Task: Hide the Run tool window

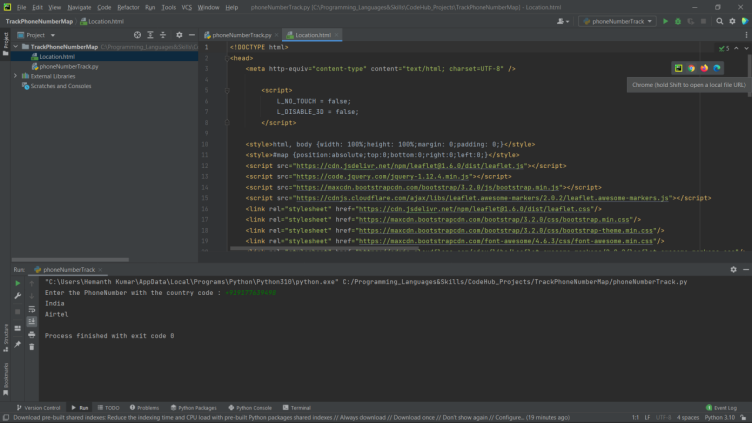Action: (746, 270)
